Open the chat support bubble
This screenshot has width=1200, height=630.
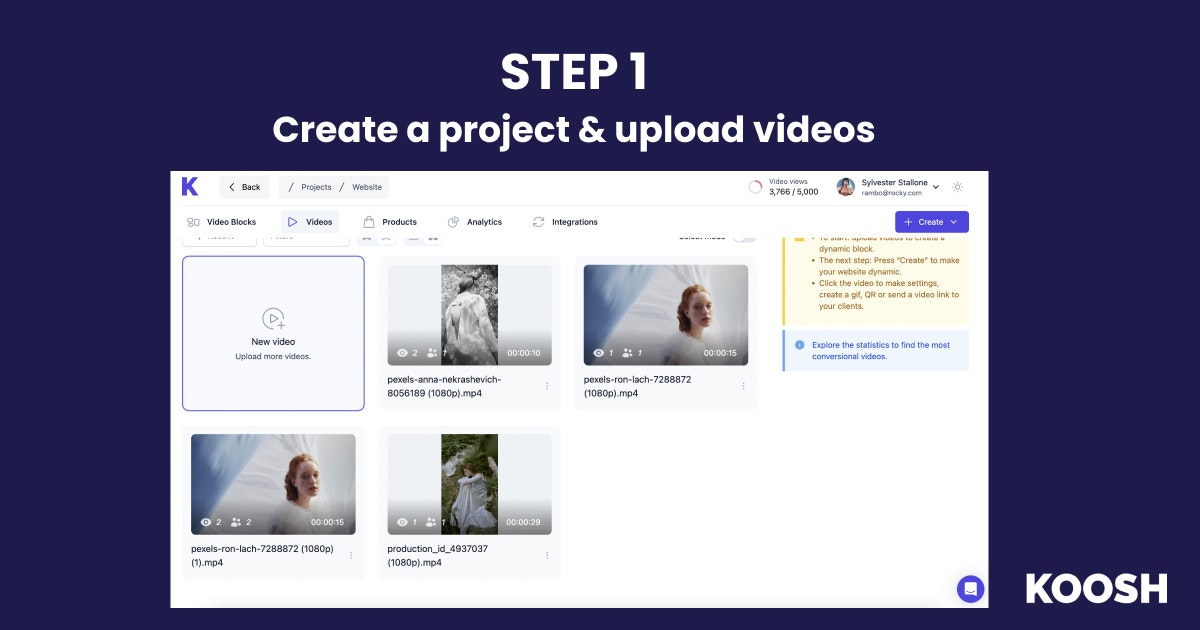click(971, 588)
